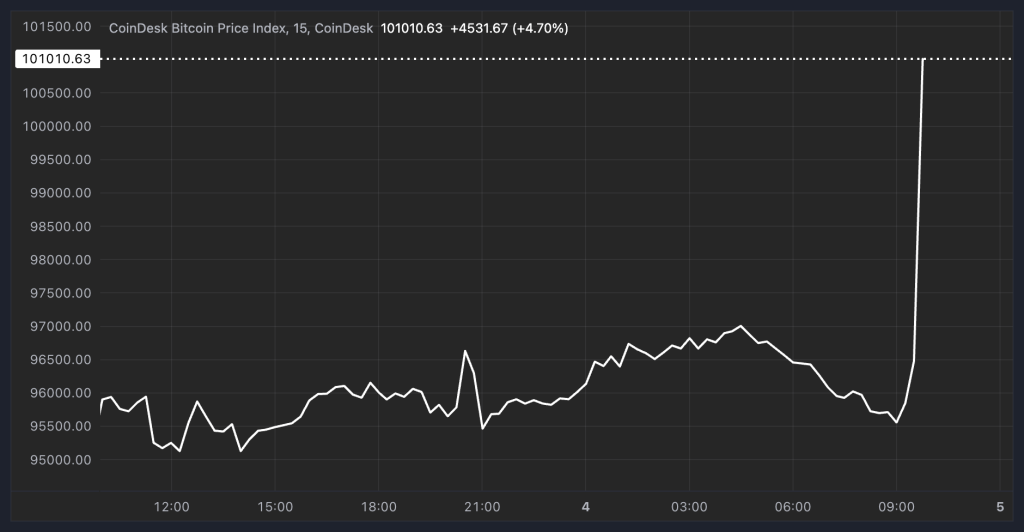Click the 101500.00 price axis label
The image size is (1024, 532).
tap(57, 26)
